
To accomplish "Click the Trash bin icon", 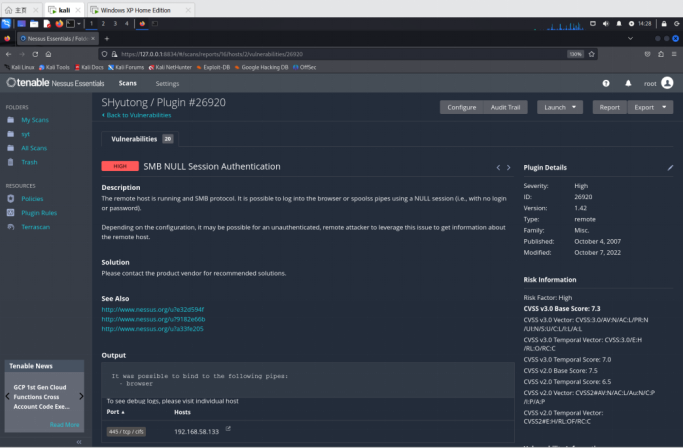I will (11, 162).
